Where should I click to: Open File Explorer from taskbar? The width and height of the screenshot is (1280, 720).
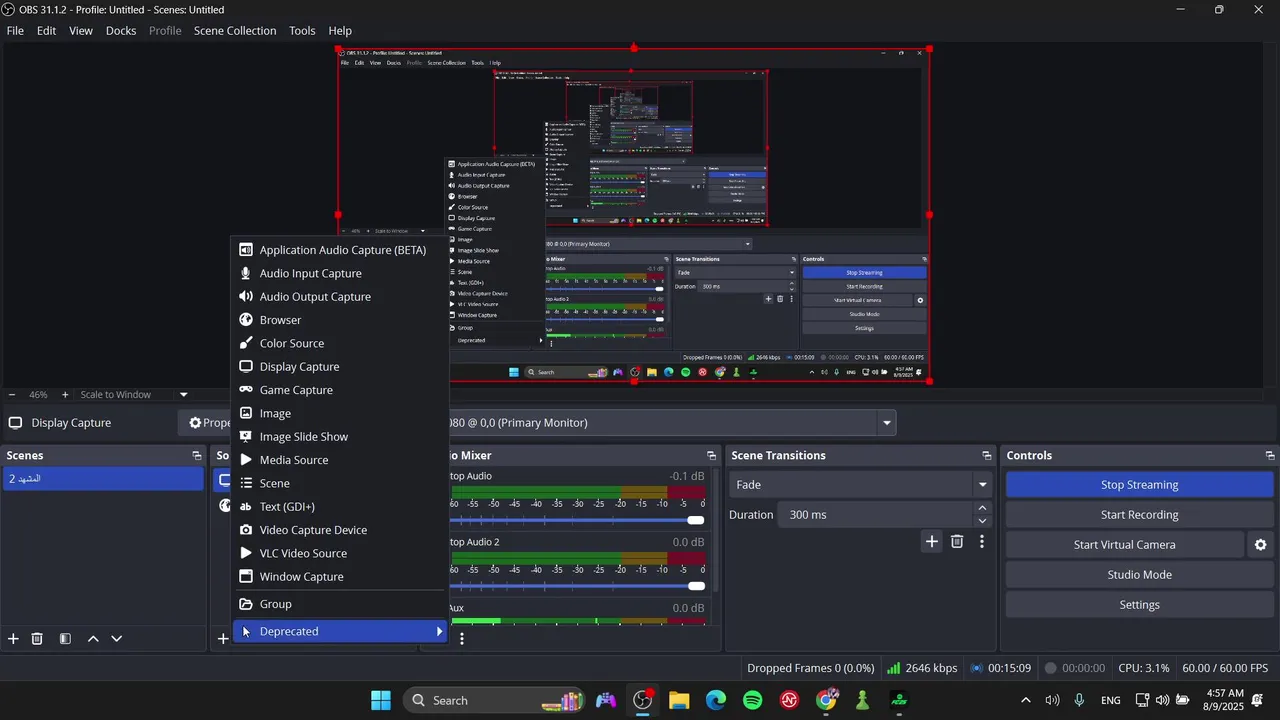pyautogui.click(x=679, y=700)
